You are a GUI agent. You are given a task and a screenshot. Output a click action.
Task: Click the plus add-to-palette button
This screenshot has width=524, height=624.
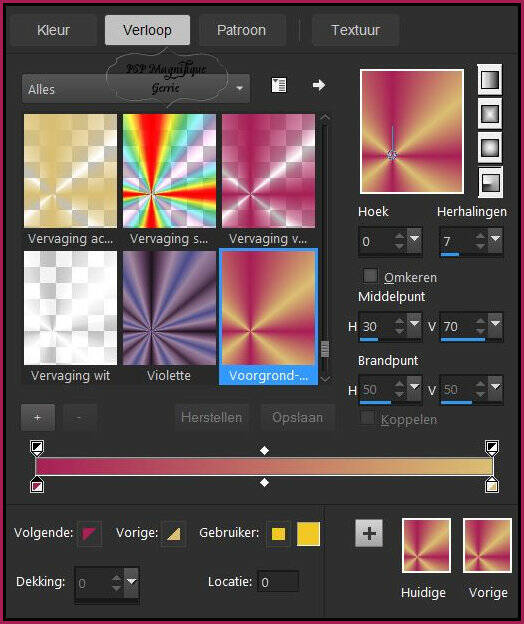pyautogui.click(x=369, y=533)
